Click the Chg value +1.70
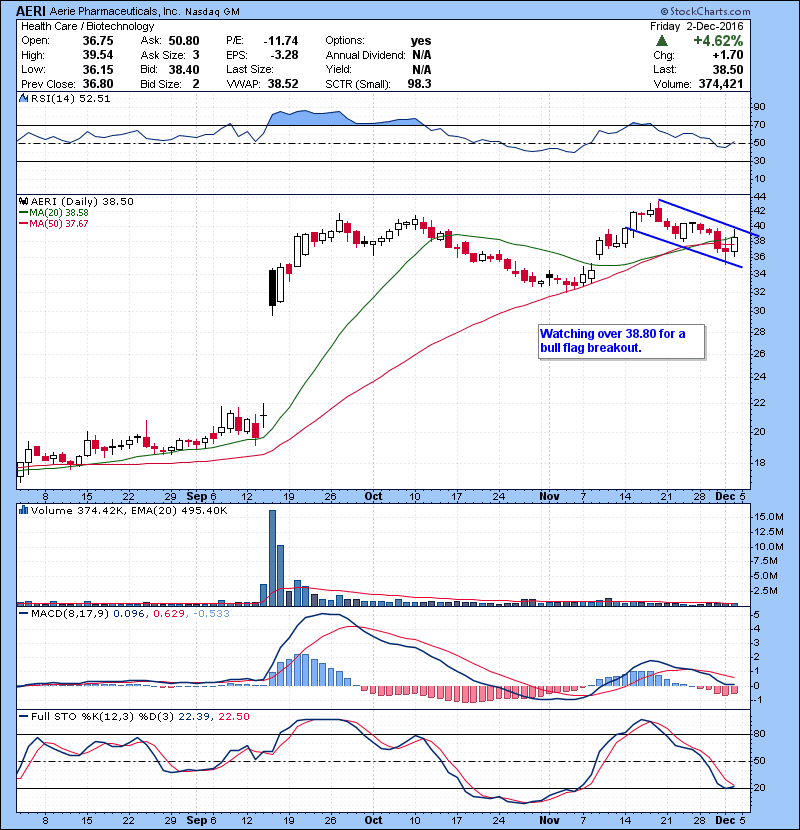This screenshot has height=830, width=800. coord(727,55)
